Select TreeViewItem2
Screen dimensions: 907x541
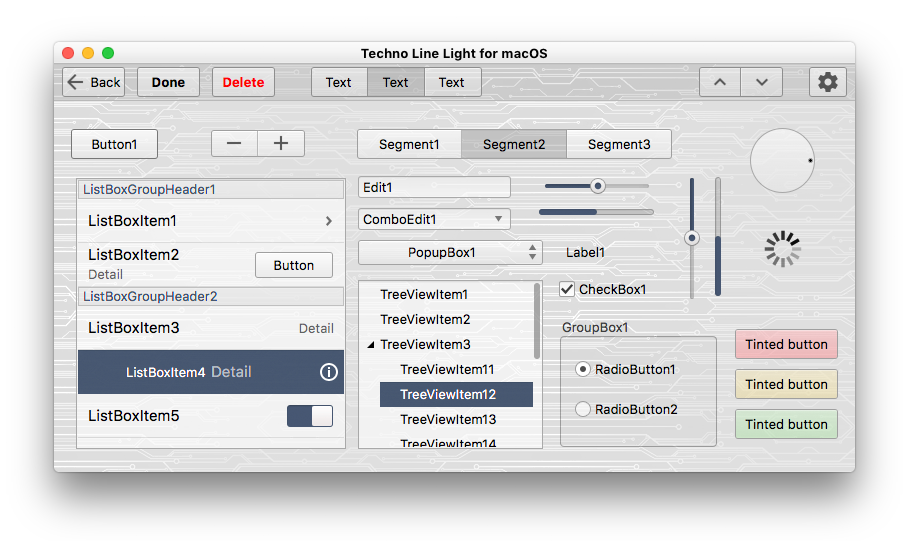point(425,319)
